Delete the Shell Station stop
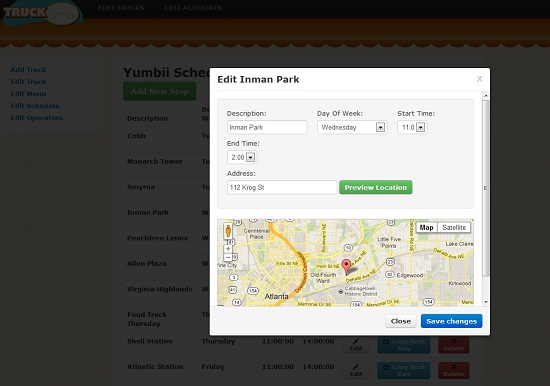The width and height of the screenshot is (550, 386). 454,345
